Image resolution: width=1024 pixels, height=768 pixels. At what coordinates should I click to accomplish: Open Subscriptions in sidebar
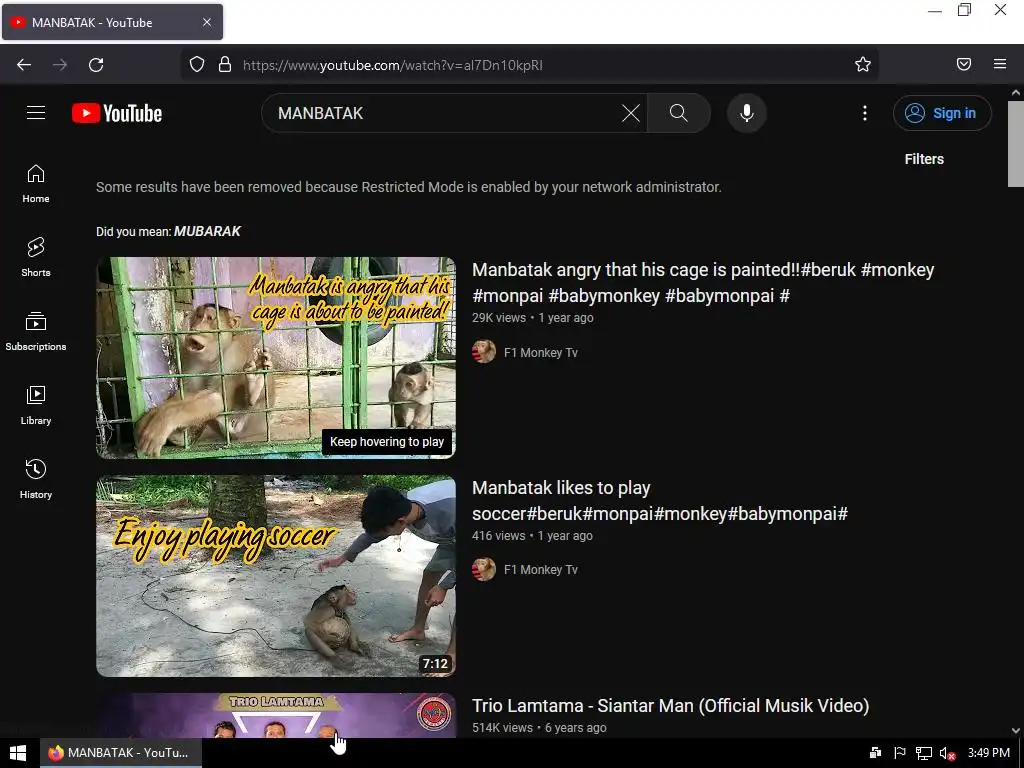[x=36, y=331]
